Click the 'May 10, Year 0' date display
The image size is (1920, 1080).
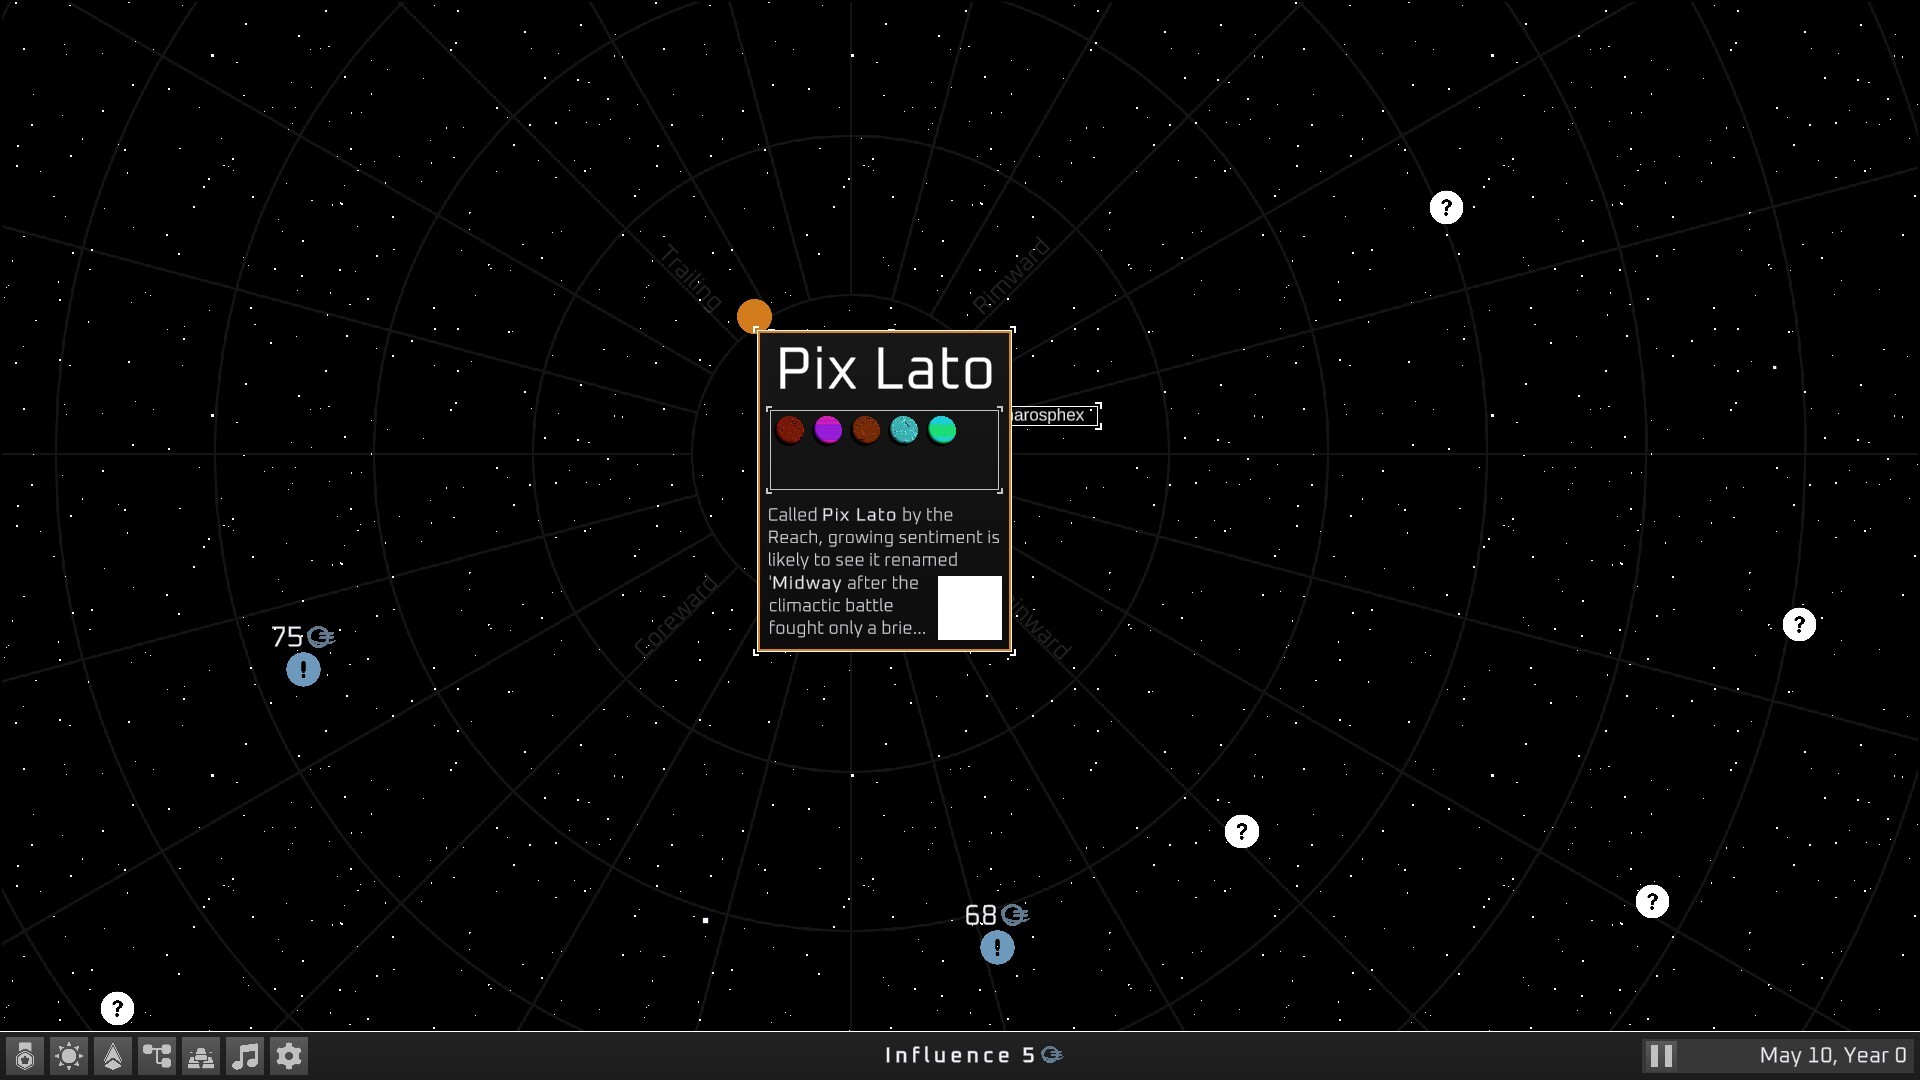[x=1835, y=1054]
